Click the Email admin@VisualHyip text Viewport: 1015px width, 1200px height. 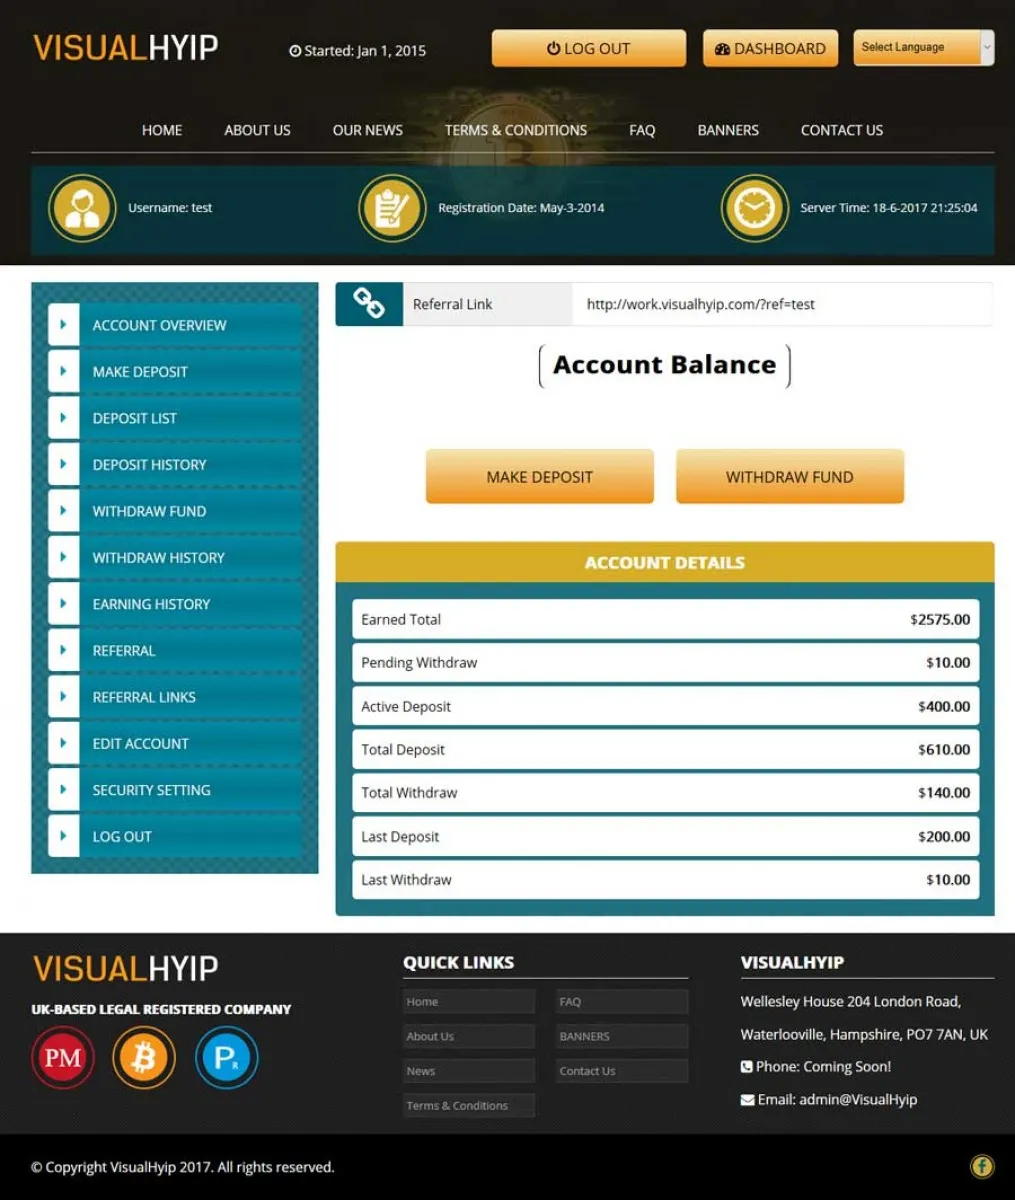(x=837, y=1099)
